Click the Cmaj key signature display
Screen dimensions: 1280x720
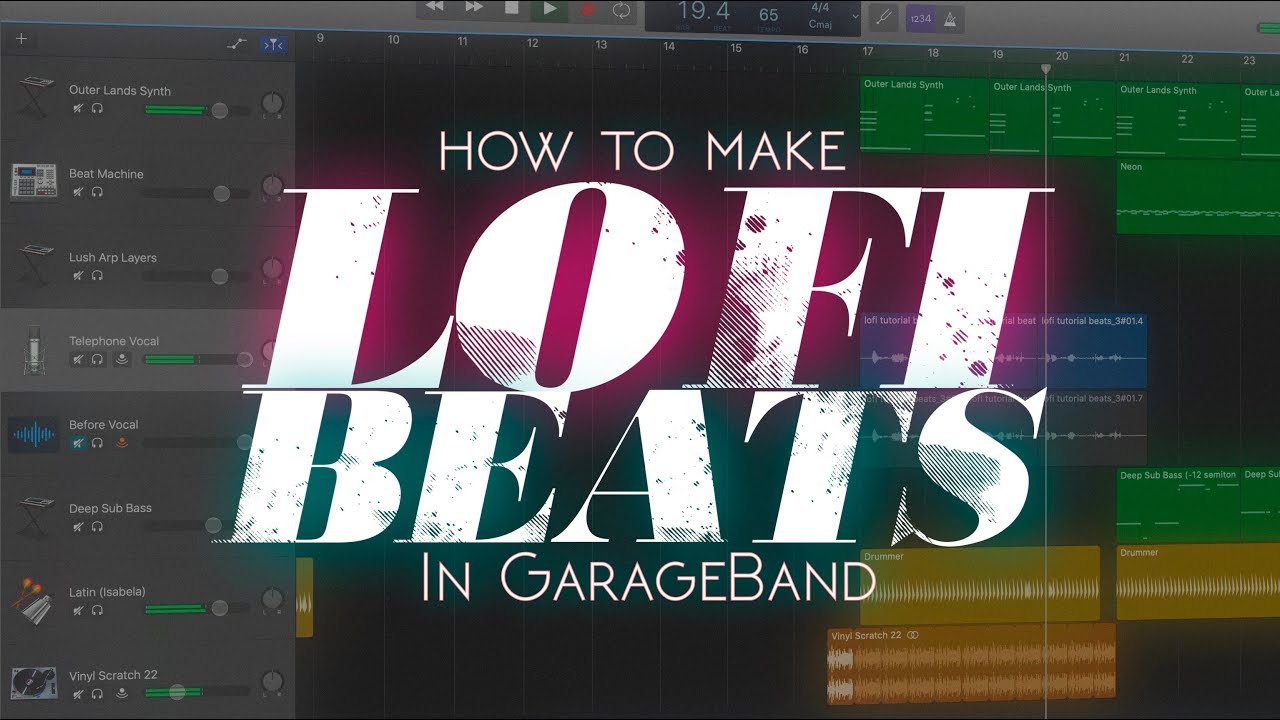coord(820,24)
